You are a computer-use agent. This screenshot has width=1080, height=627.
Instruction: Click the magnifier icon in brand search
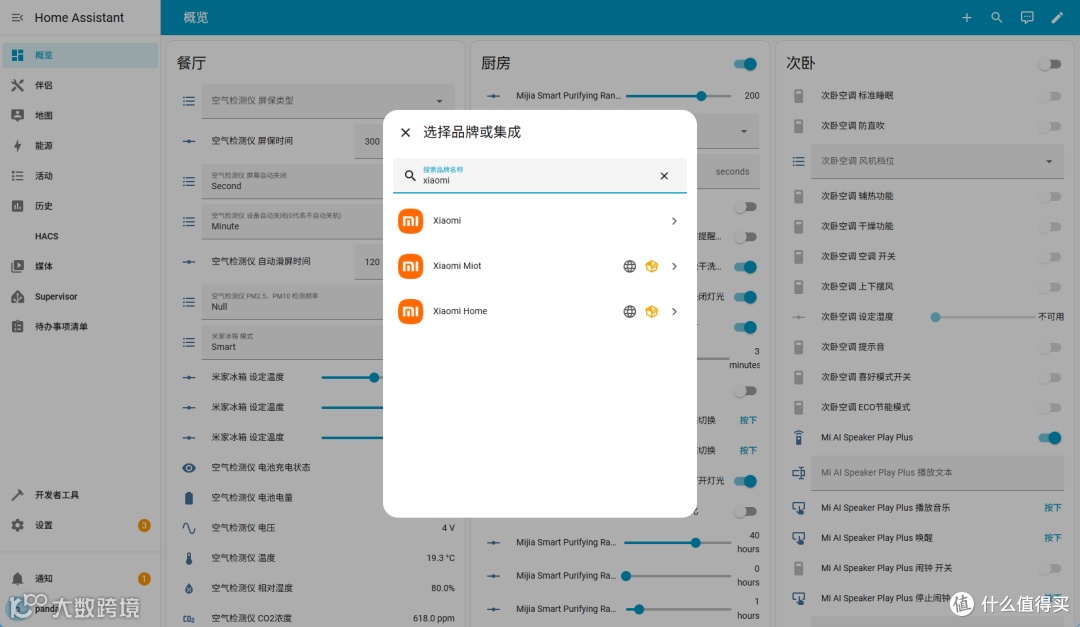[x=410, y=176]
